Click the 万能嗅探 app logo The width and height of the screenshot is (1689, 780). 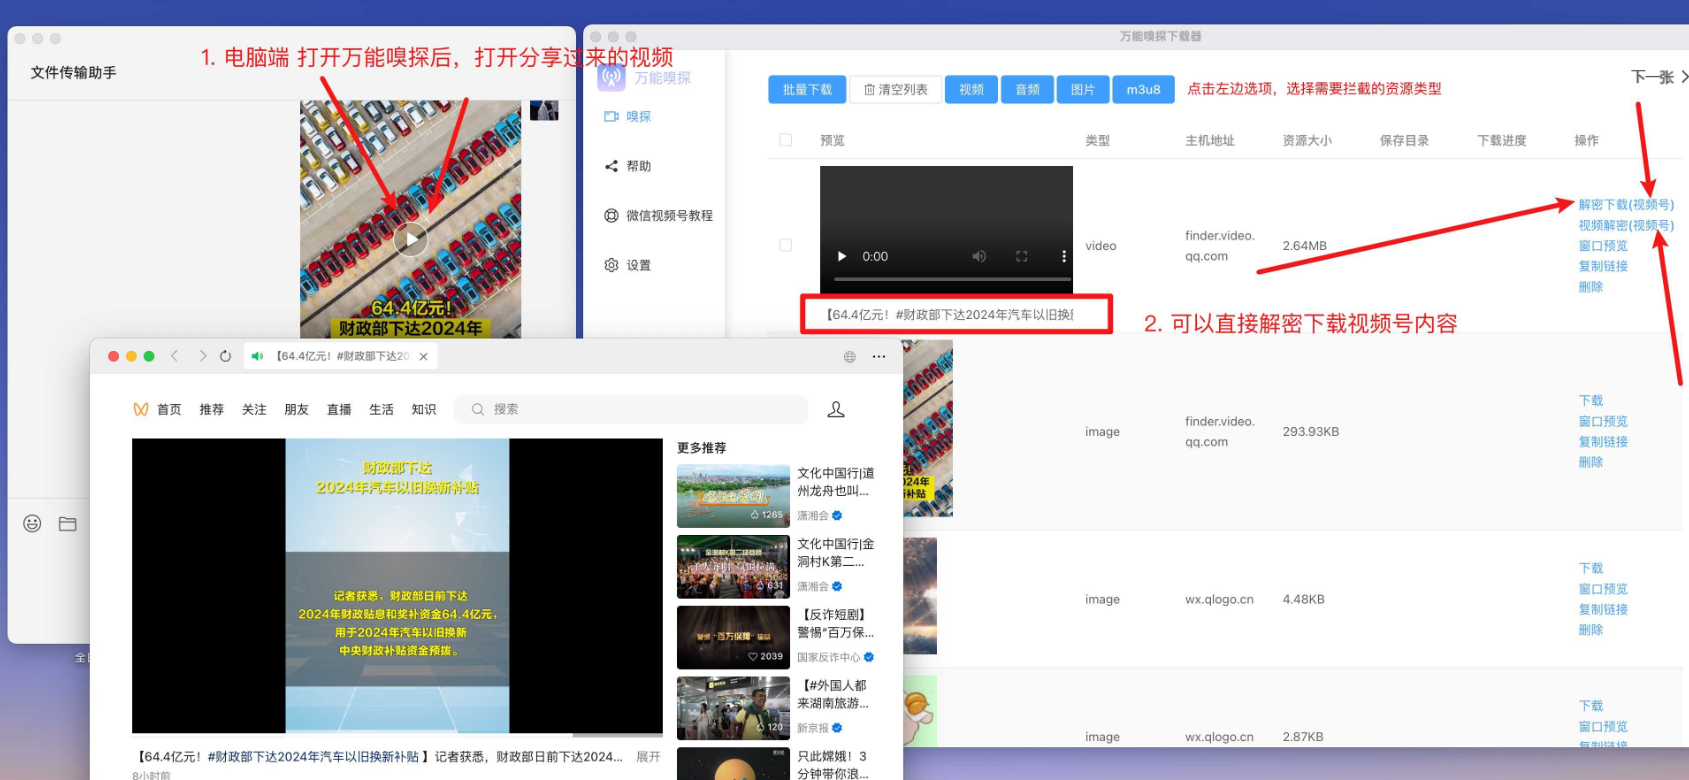pyautogui.click(x=611, y=77)
